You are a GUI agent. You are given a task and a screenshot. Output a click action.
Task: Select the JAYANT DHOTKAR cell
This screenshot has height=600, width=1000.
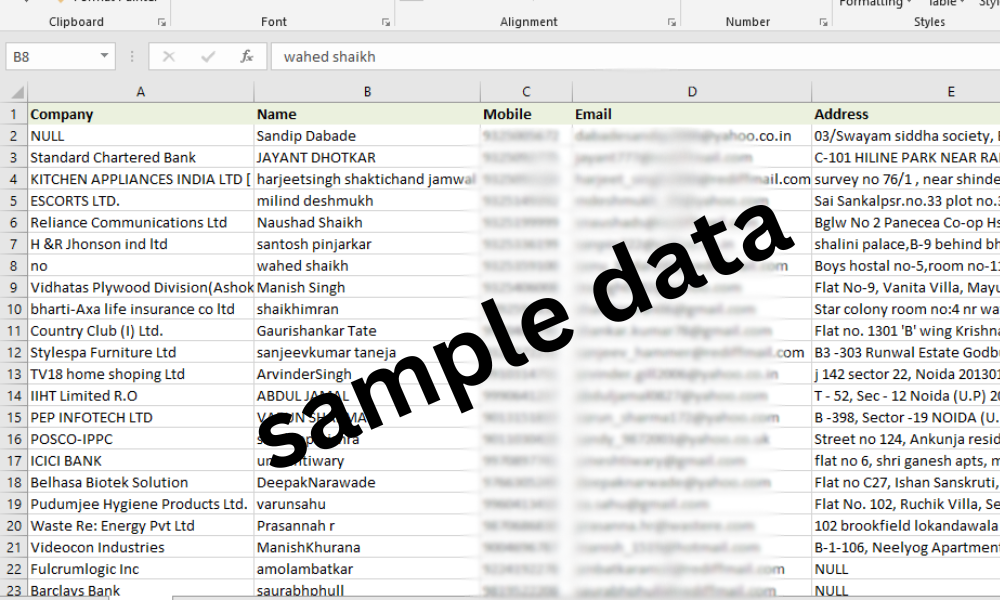point(367,157)
